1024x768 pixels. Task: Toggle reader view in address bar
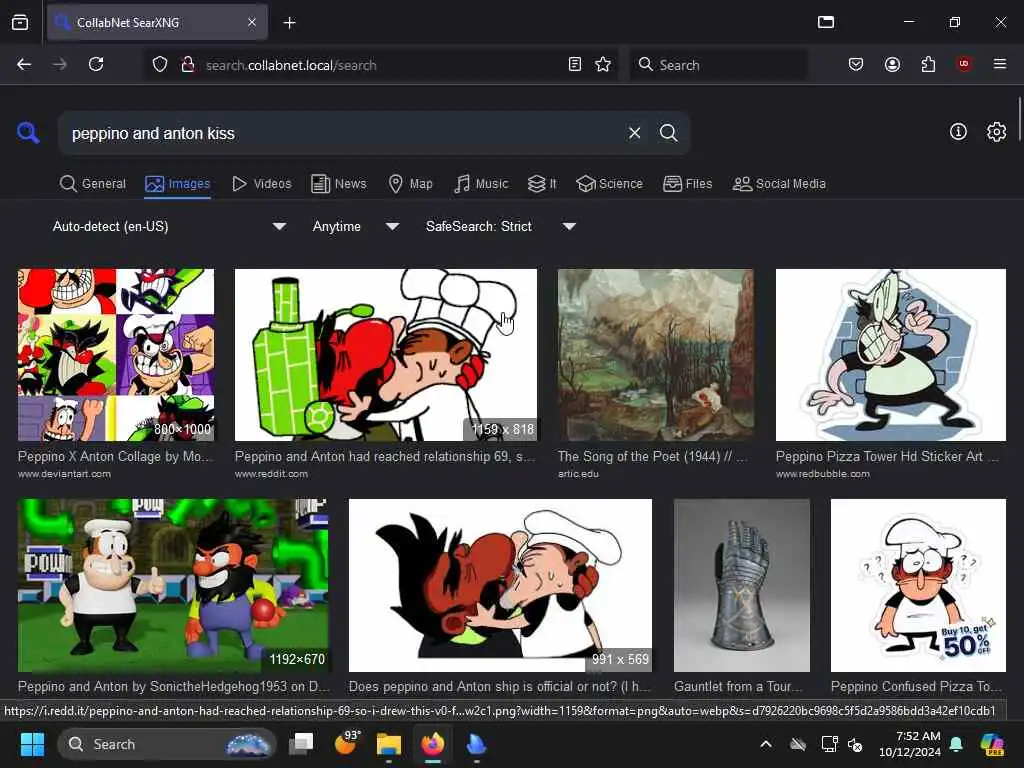click(575, 64)
